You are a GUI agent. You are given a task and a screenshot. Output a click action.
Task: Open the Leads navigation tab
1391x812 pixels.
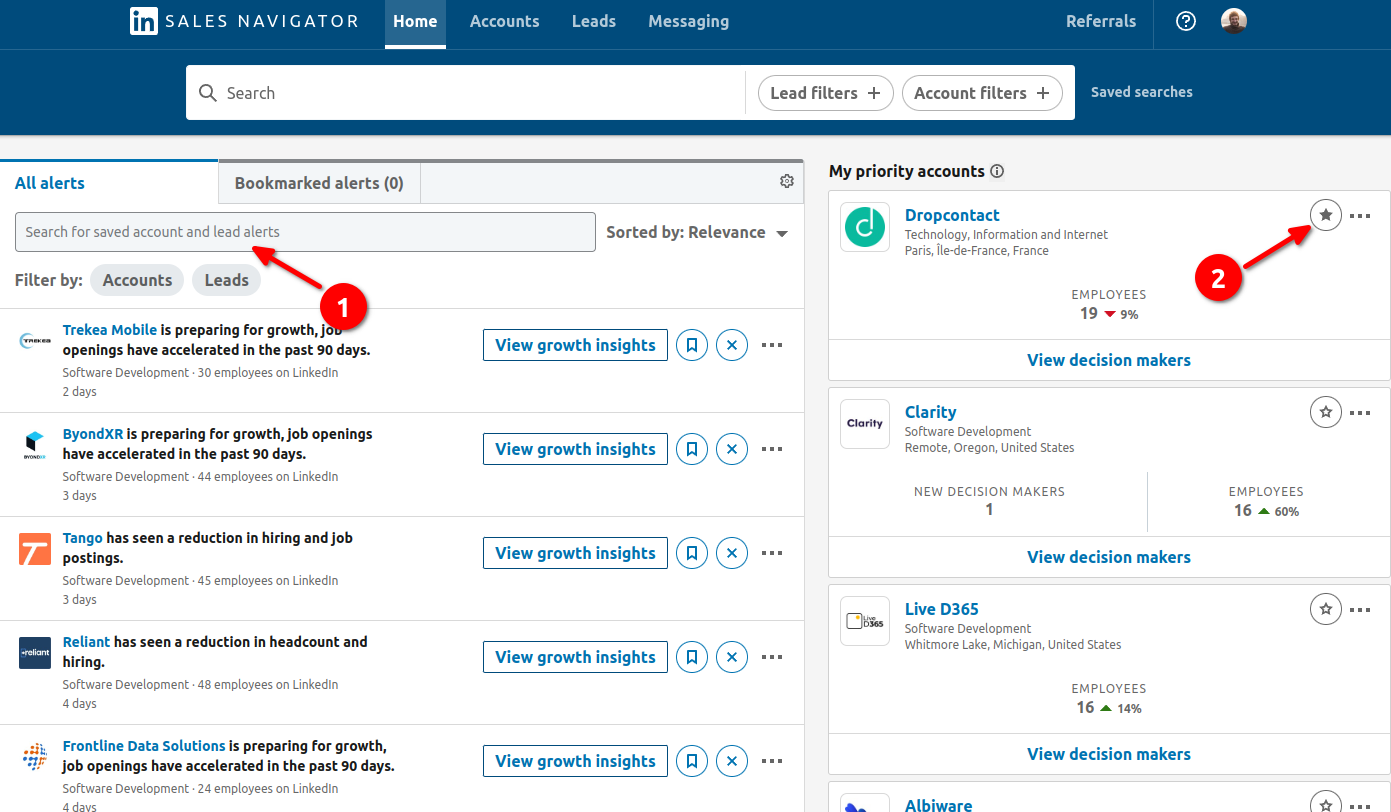594,21
